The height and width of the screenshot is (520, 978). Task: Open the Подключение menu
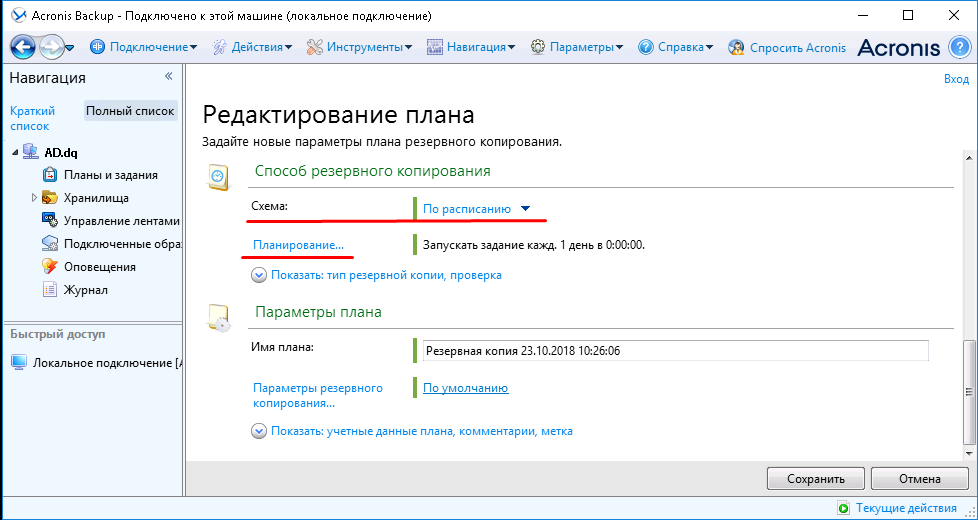(x=153, y=47)
